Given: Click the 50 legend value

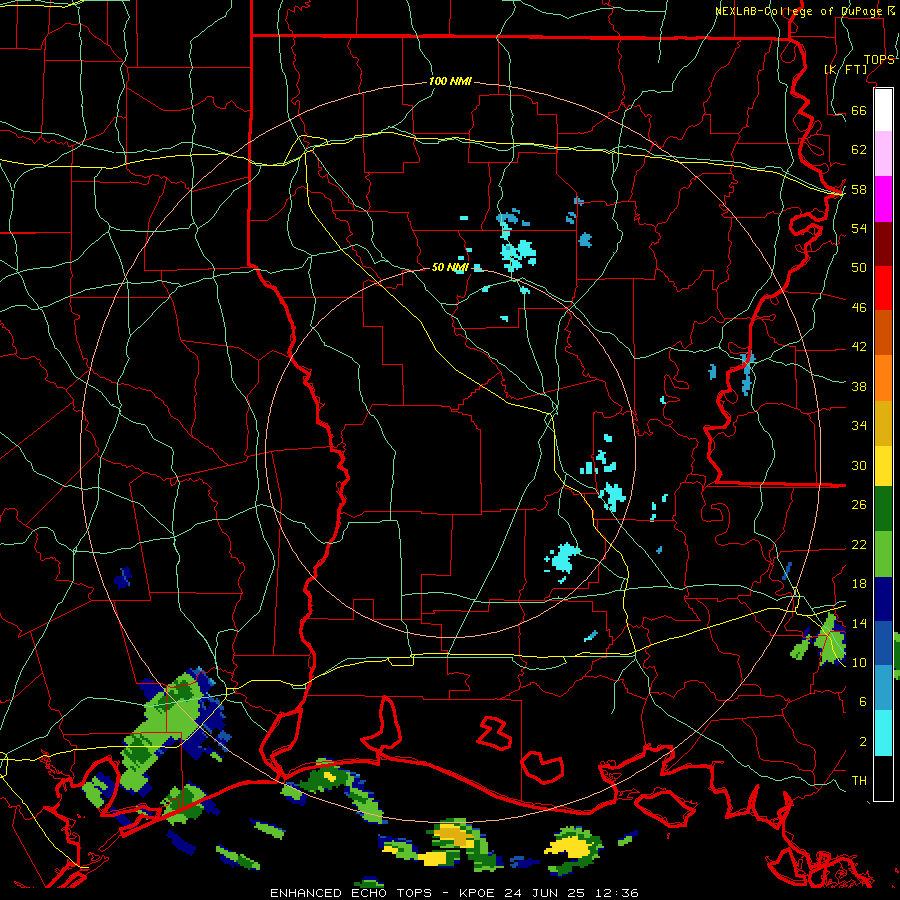Looking at the screenshot, I should pyautogui.click(x=859, y=267).
